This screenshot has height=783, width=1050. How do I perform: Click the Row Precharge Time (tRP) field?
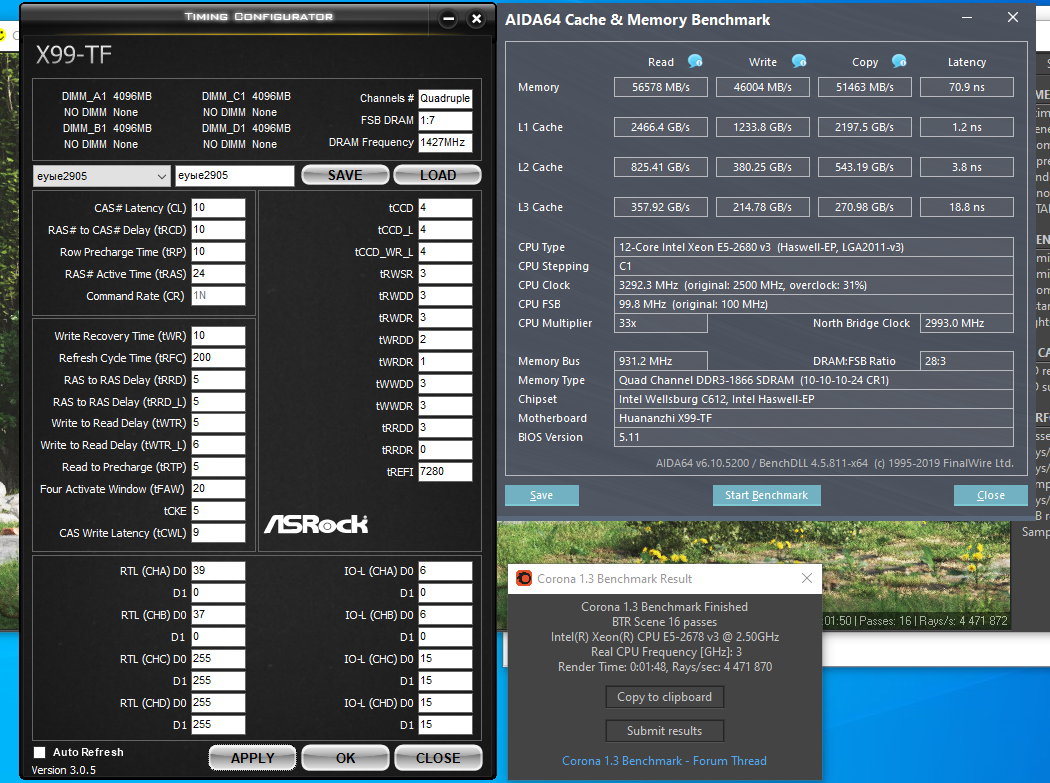(x=218, y=252)
